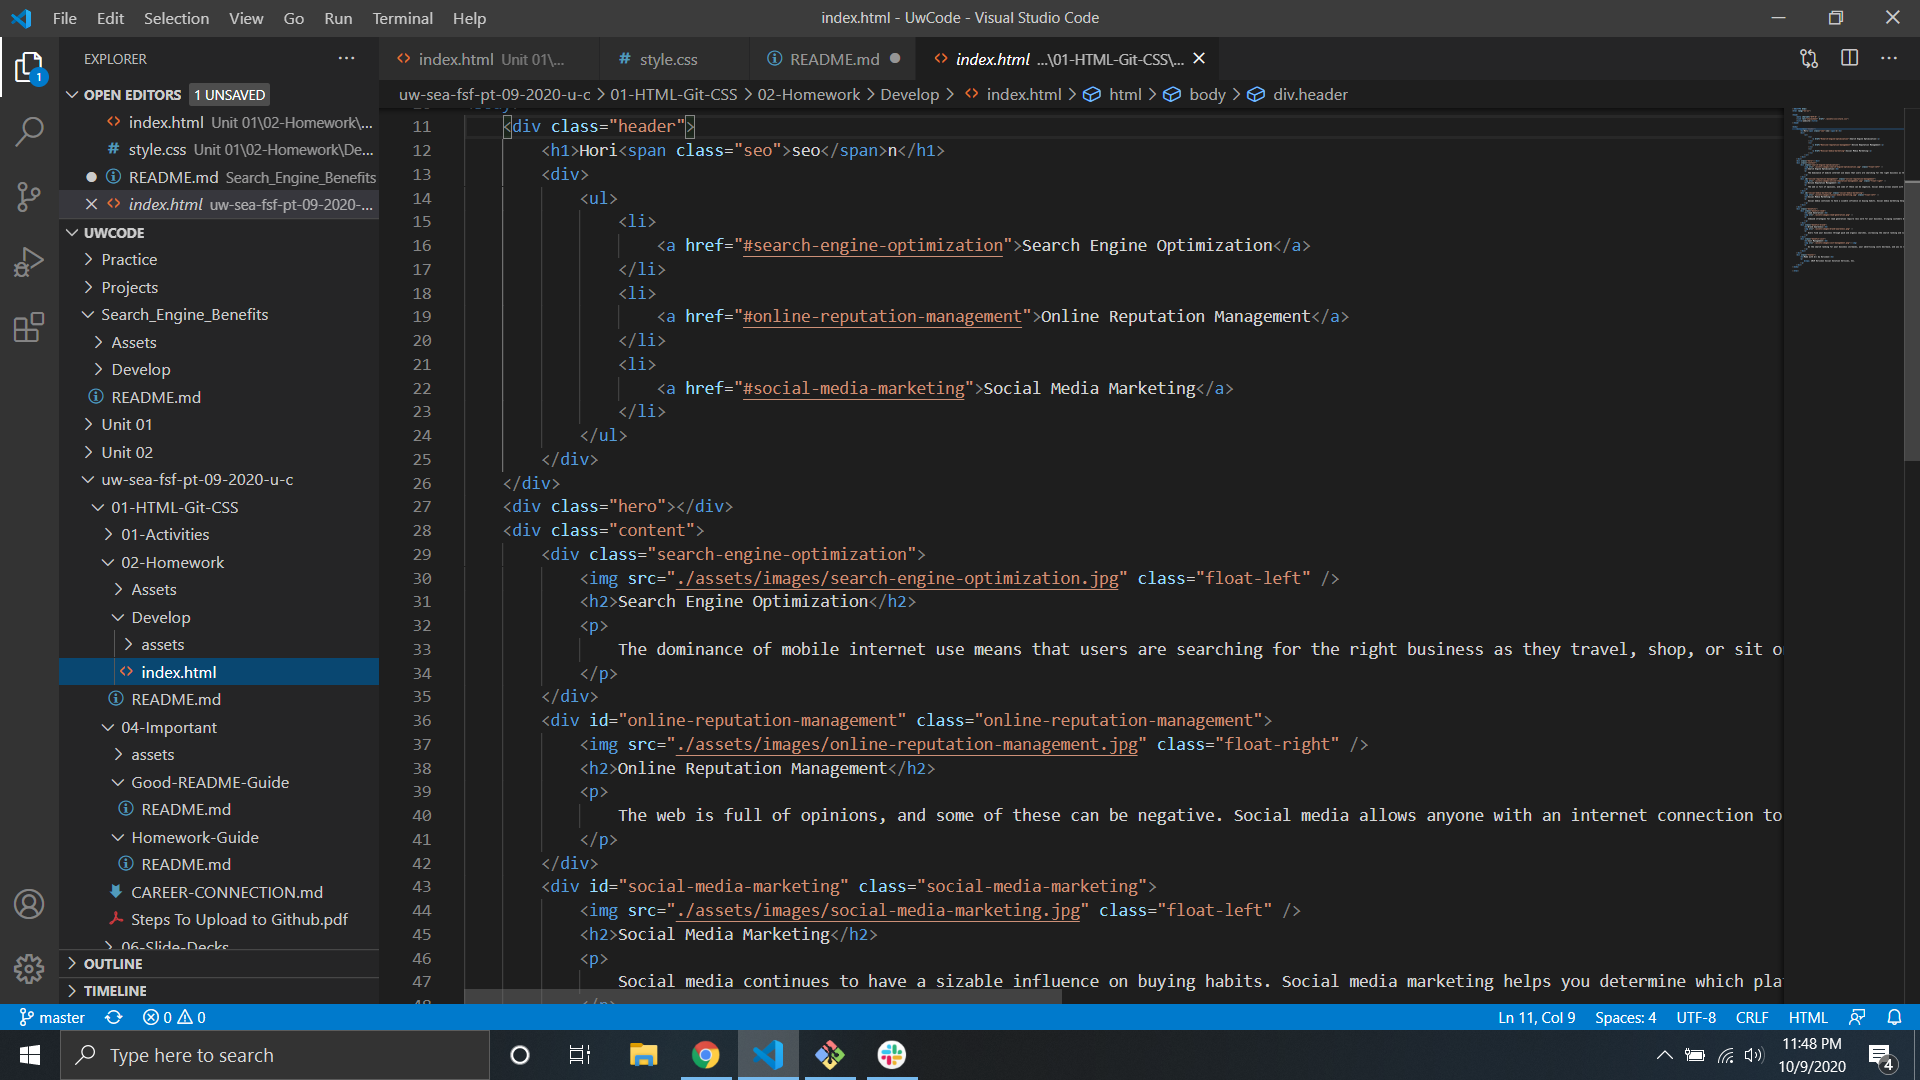This screenshot has width=1920, height=1080.
Task: Click the Notifications bell icon in status bar
Action: pos(1894,1015)
